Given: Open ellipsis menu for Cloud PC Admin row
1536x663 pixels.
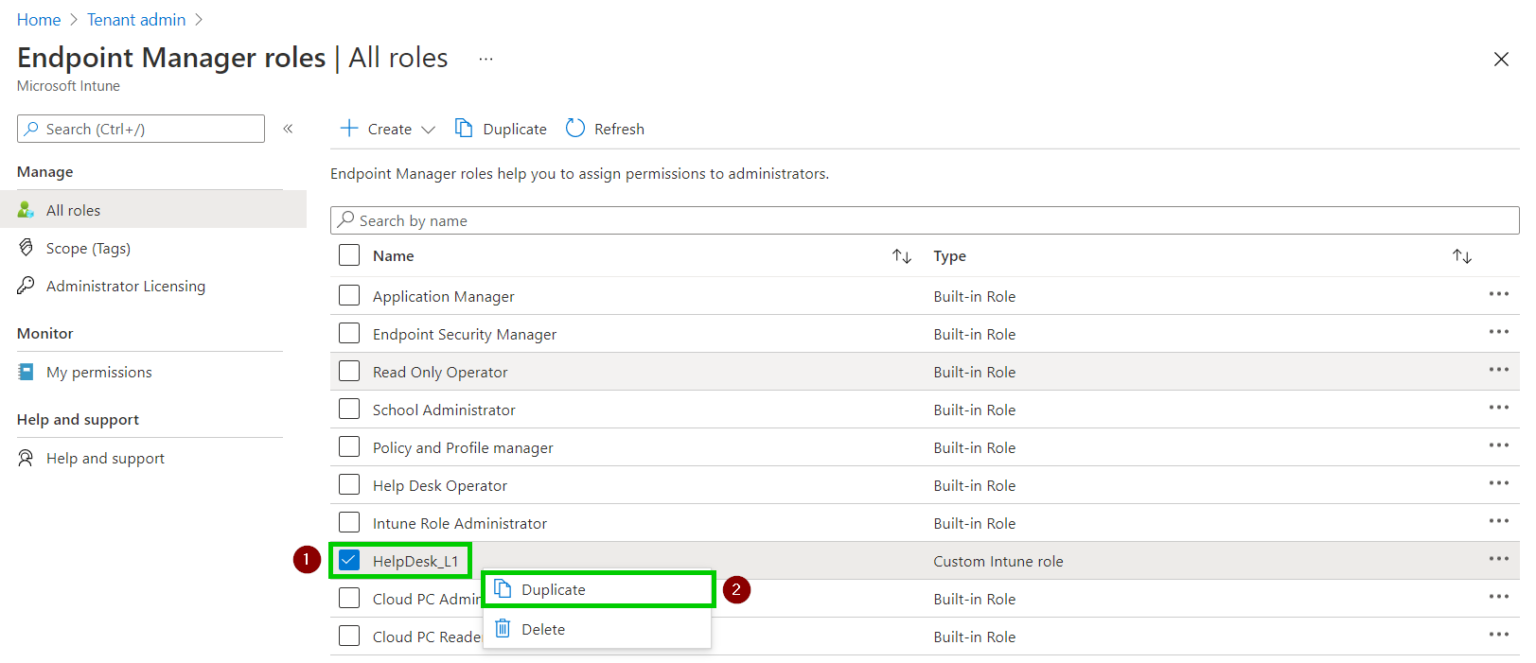Looking at the screenshot, I should [1498, 597].
